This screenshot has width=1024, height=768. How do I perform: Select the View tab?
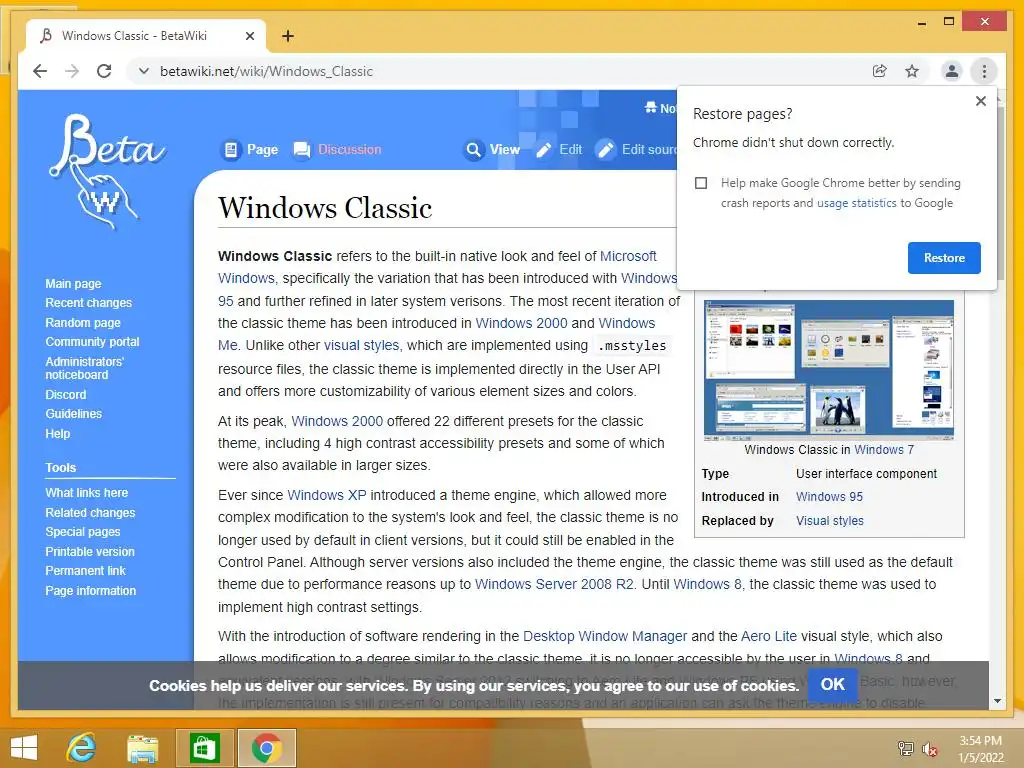492,150
